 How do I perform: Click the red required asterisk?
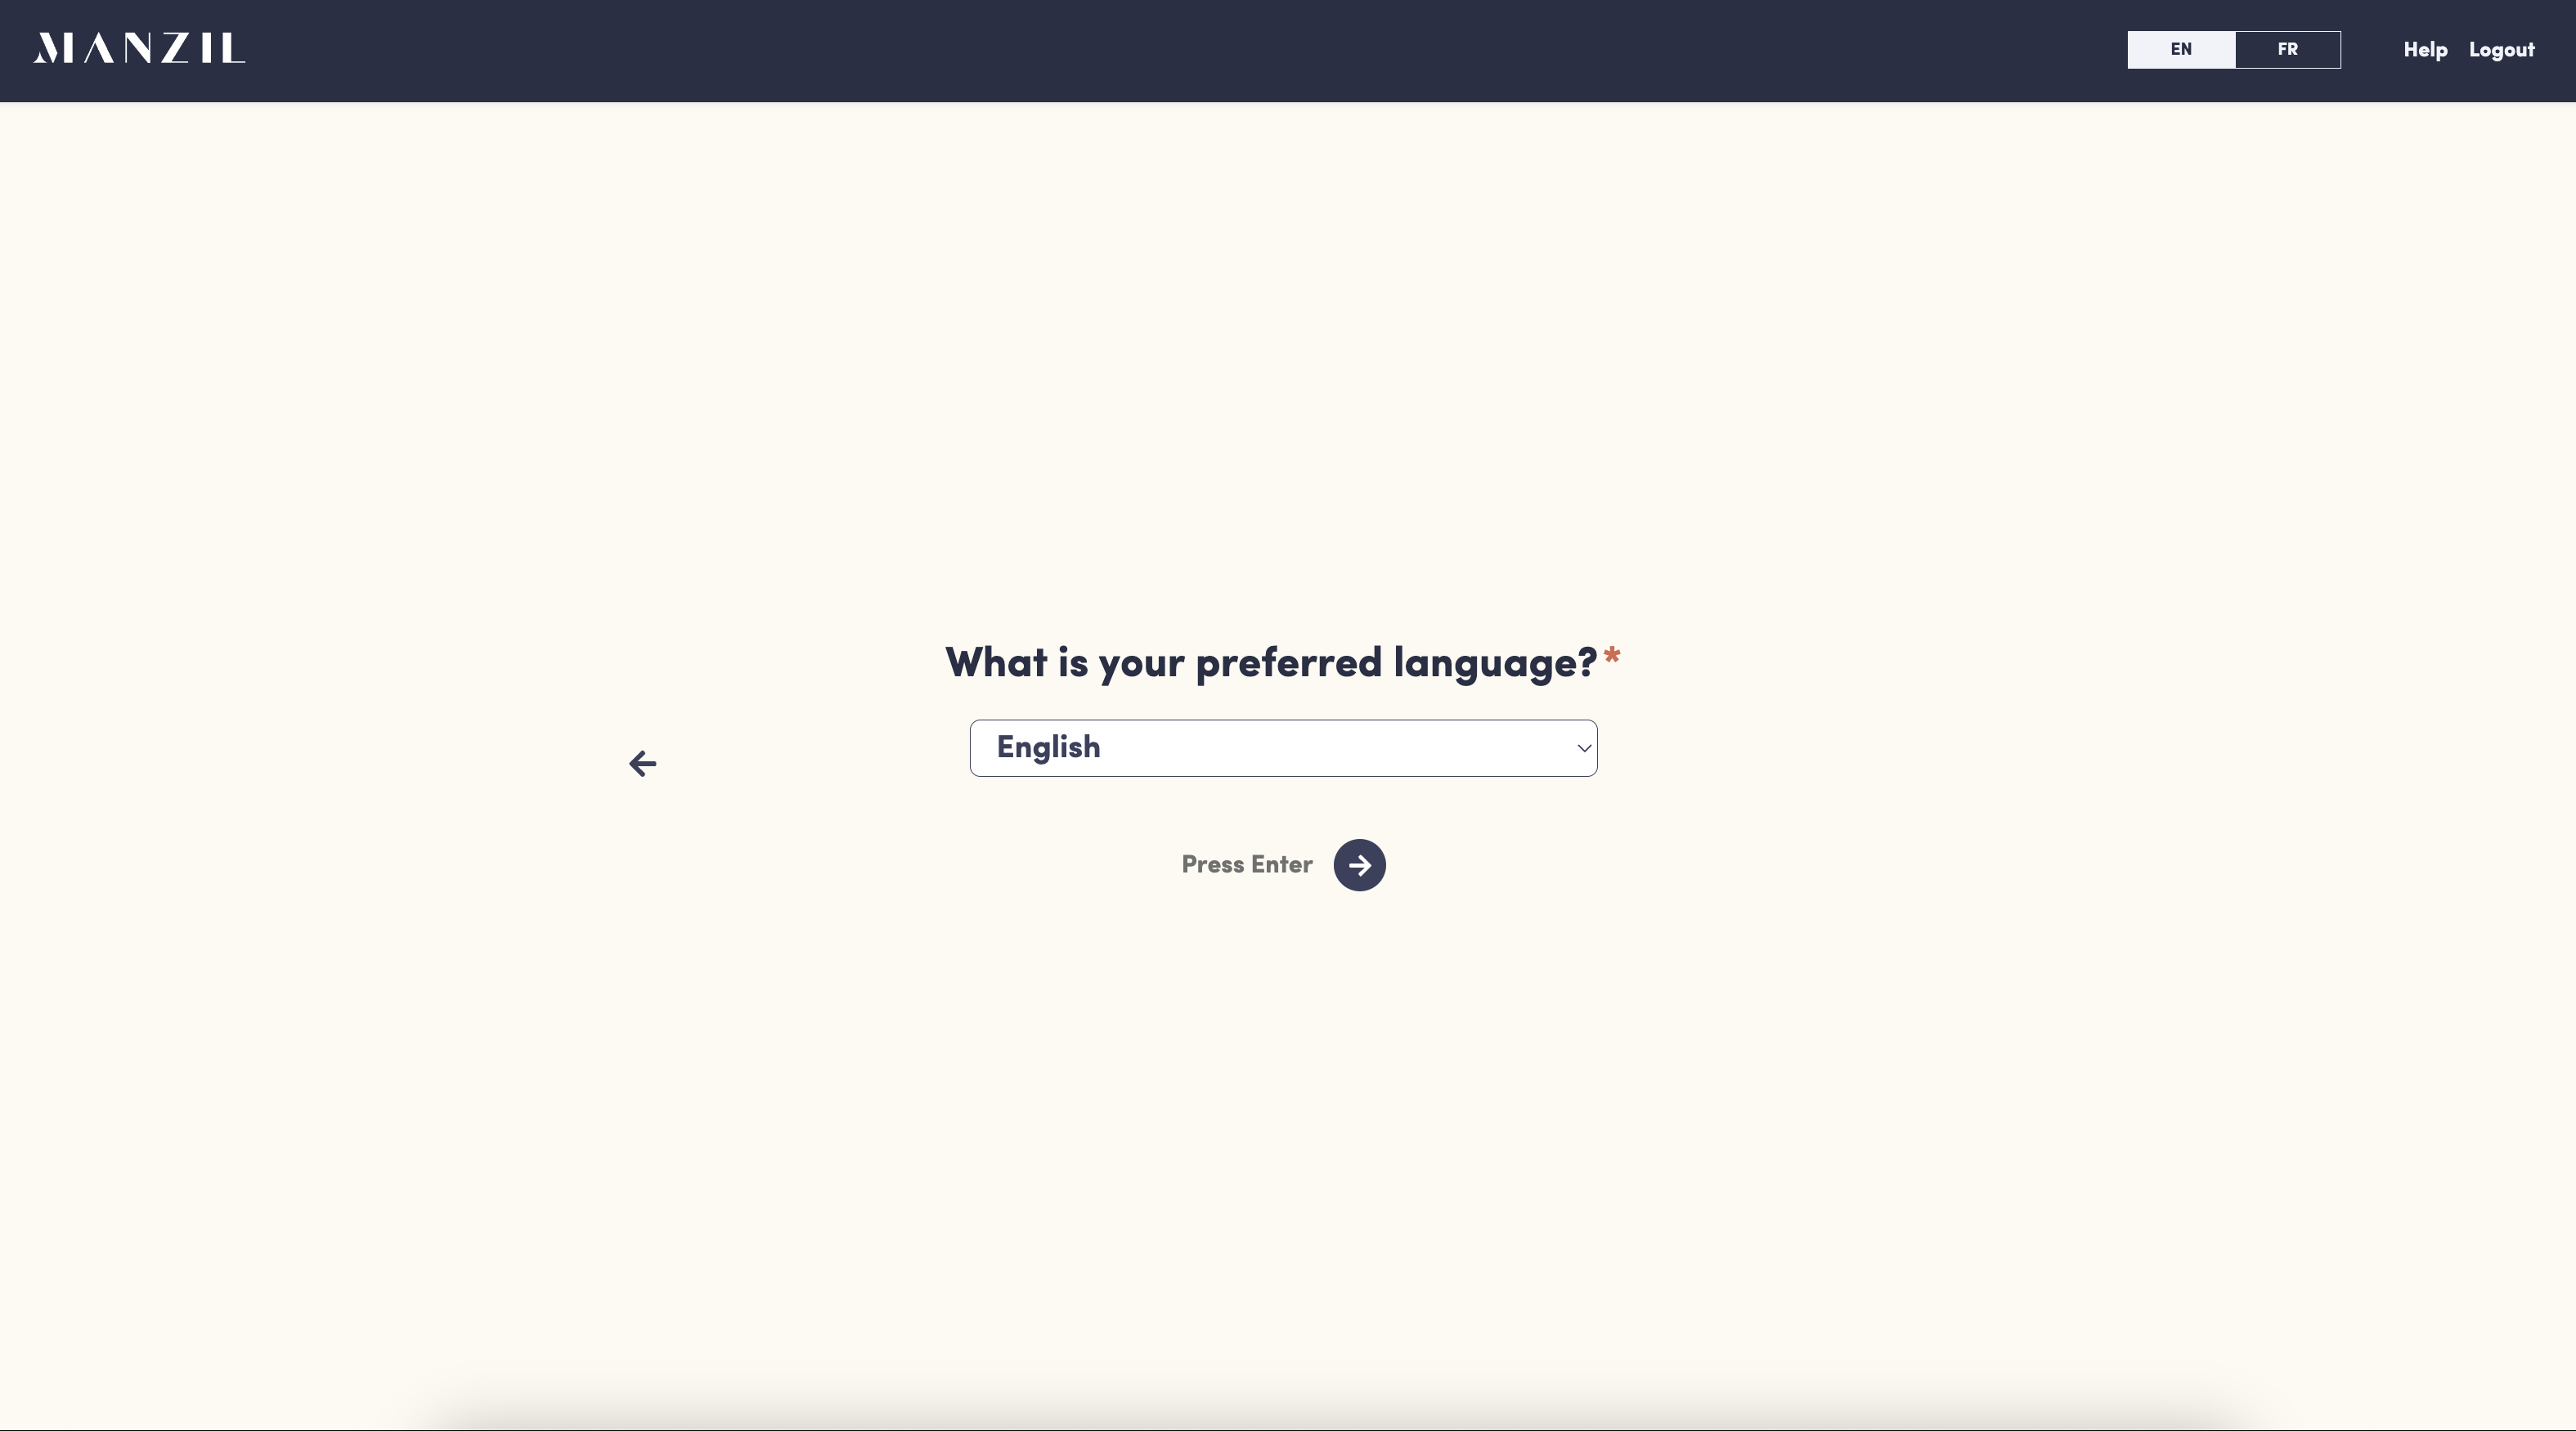click(x=1611, y=657)
